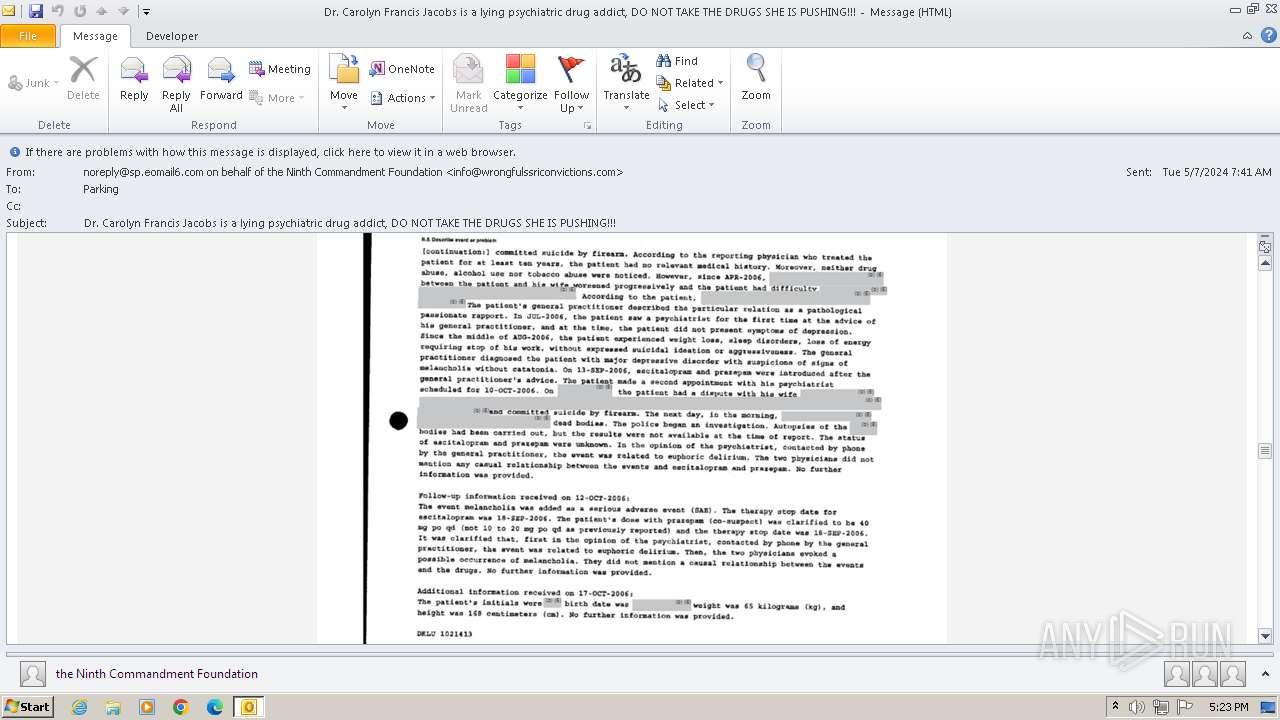The width and height of the screenshot is (1280, 720).
Task: Click the Ninth Commandment Foundation name in People Pane
Action: [157, 674]
